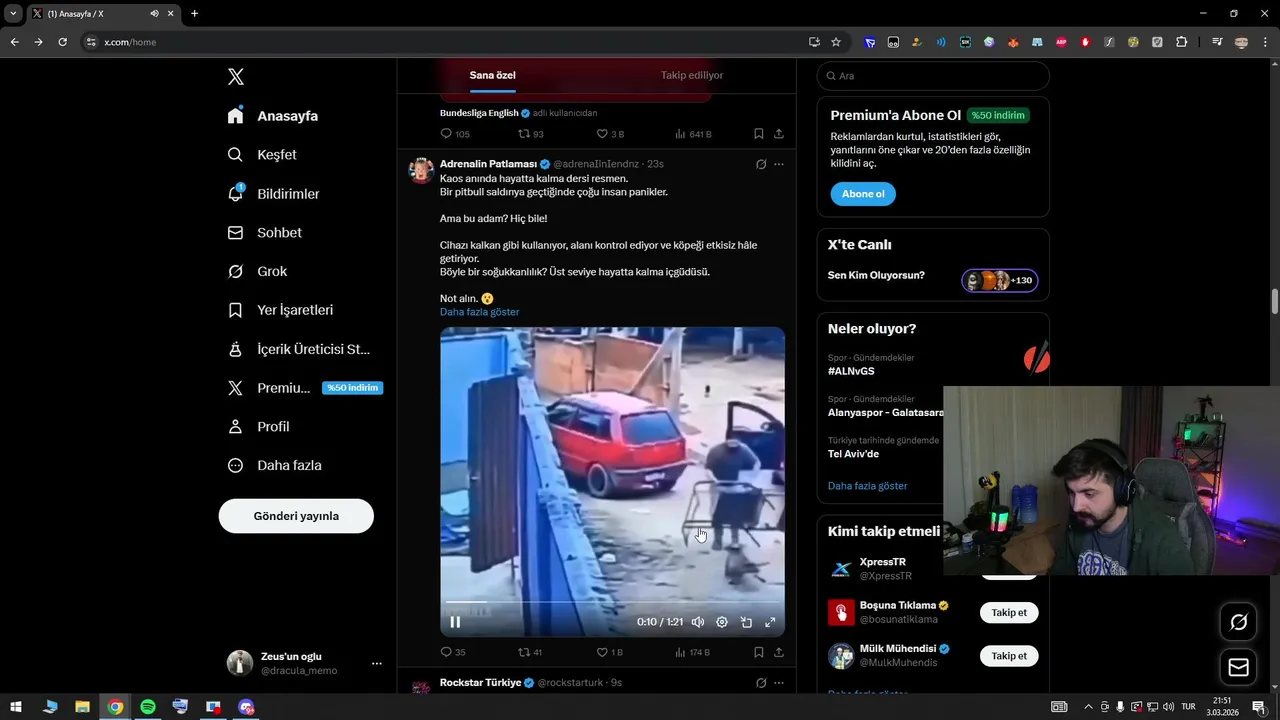The image size is (1280, 720).
Task: Open floating messages envelope button
Action: 1238,667
